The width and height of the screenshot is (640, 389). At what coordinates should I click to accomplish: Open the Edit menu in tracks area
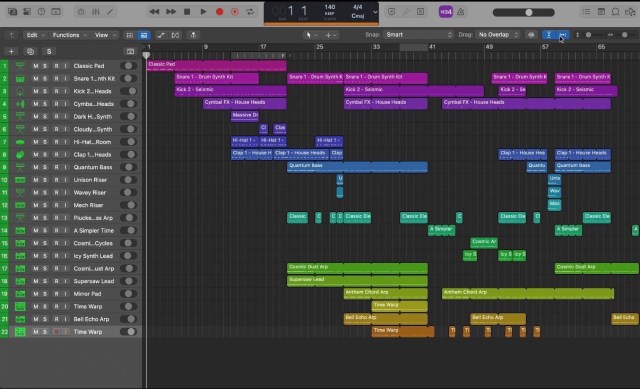(35, 35)
